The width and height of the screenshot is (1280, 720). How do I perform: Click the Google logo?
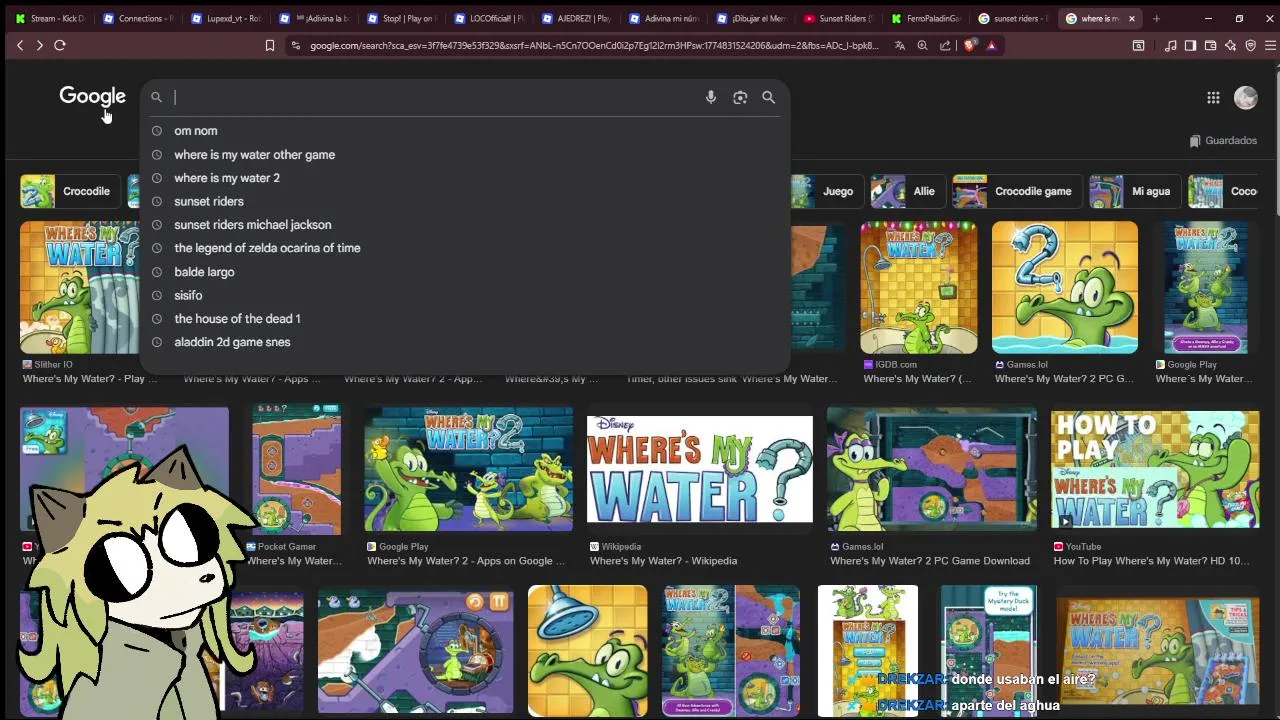pyautogui.click(x=92, y=97)
